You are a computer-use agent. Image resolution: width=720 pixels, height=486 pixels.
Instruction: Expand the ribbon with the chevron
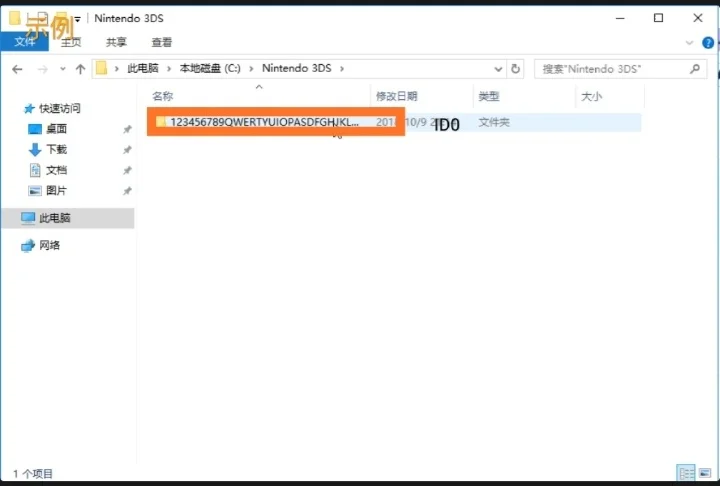(689, 42)
